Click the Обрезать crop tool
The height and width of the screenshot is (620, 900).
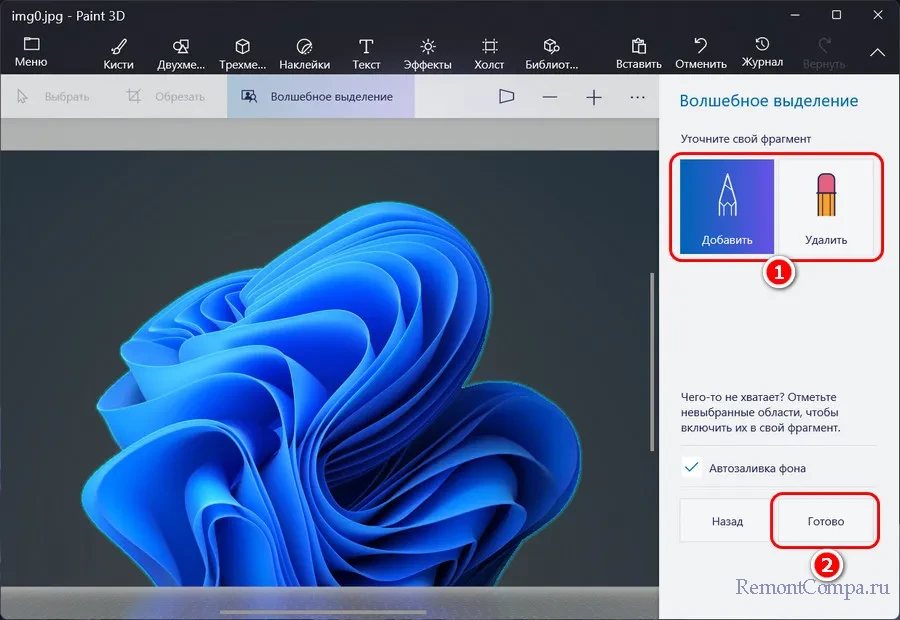pos(165,96)
